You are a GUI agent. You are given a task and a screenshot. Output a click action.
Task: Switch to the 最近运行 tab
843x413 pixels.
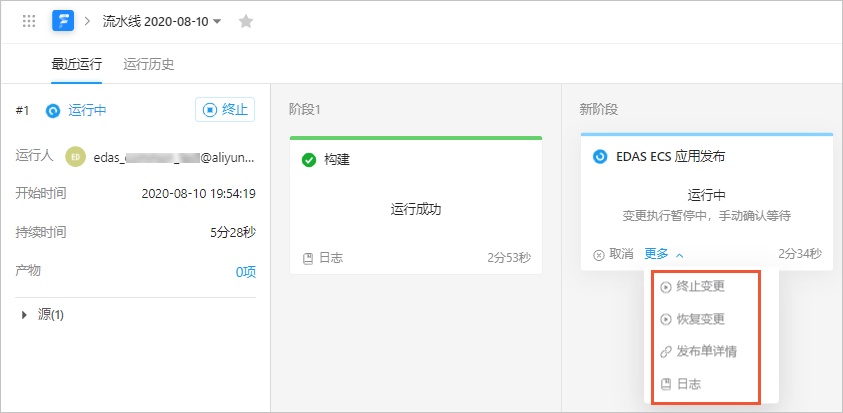[76, 65]
